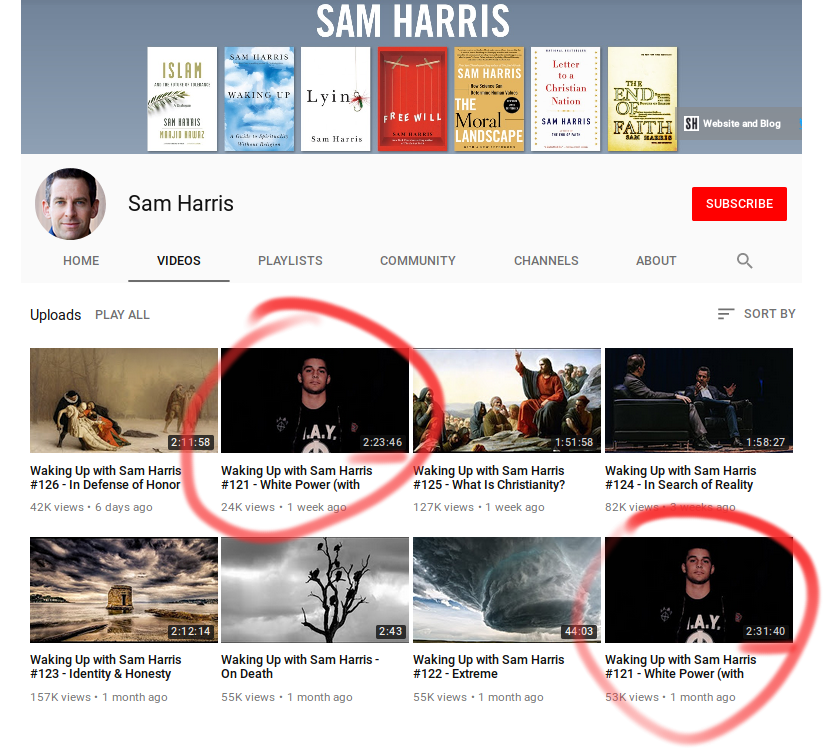Click Sam Harris channel avatar photo

70,204
